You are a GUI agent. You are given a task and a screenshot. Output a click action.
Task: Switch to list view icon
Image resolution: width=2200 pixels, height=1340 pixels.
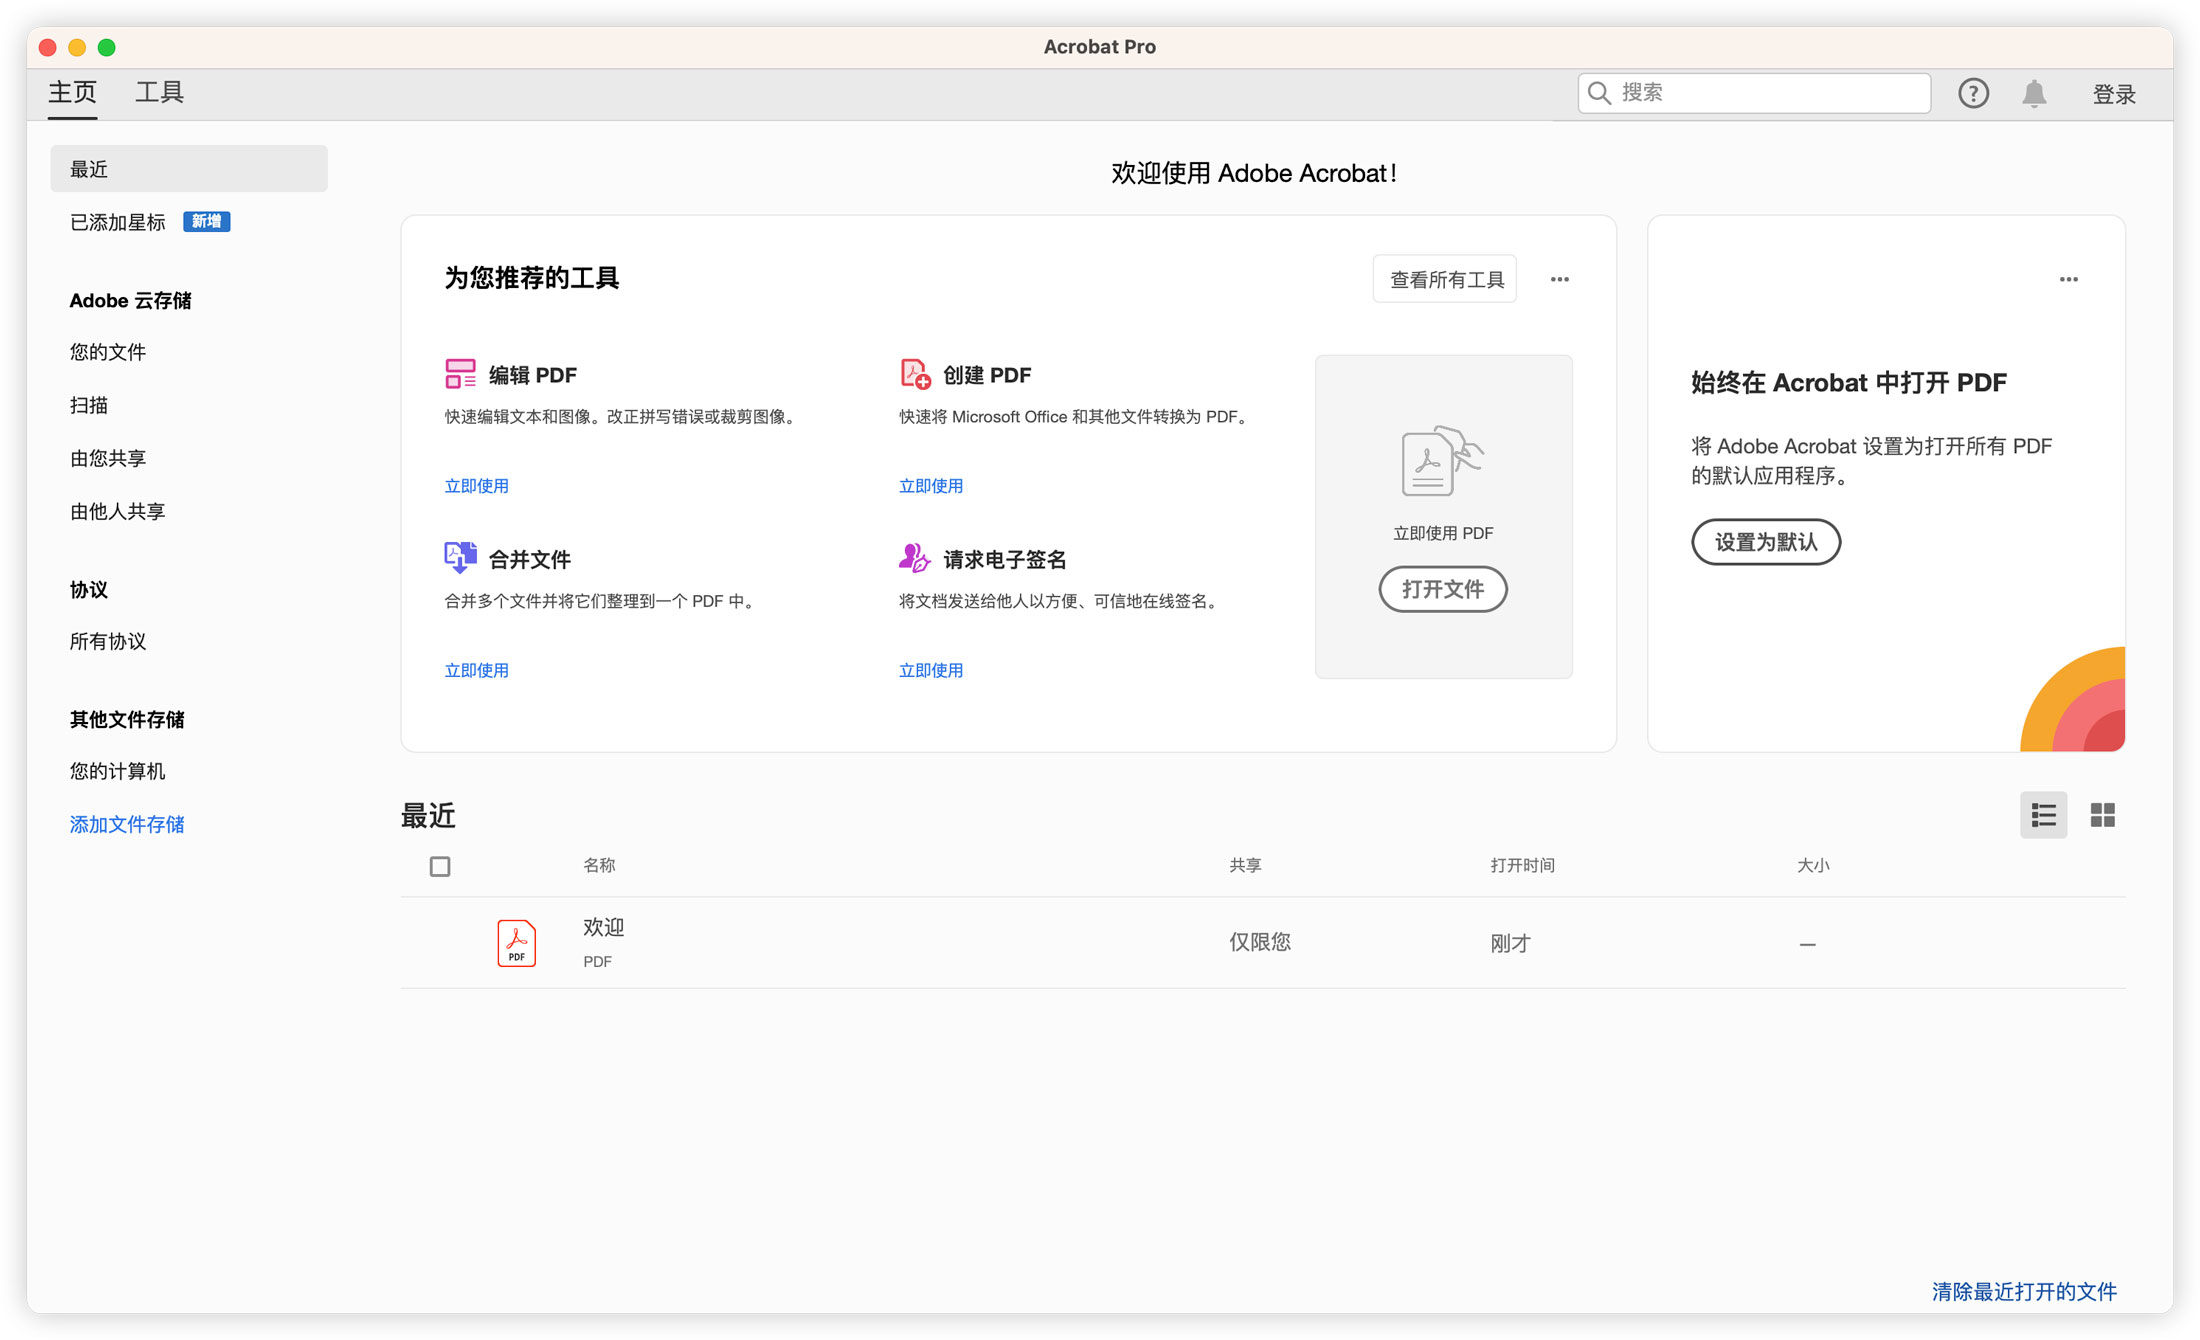(2043, 815)
